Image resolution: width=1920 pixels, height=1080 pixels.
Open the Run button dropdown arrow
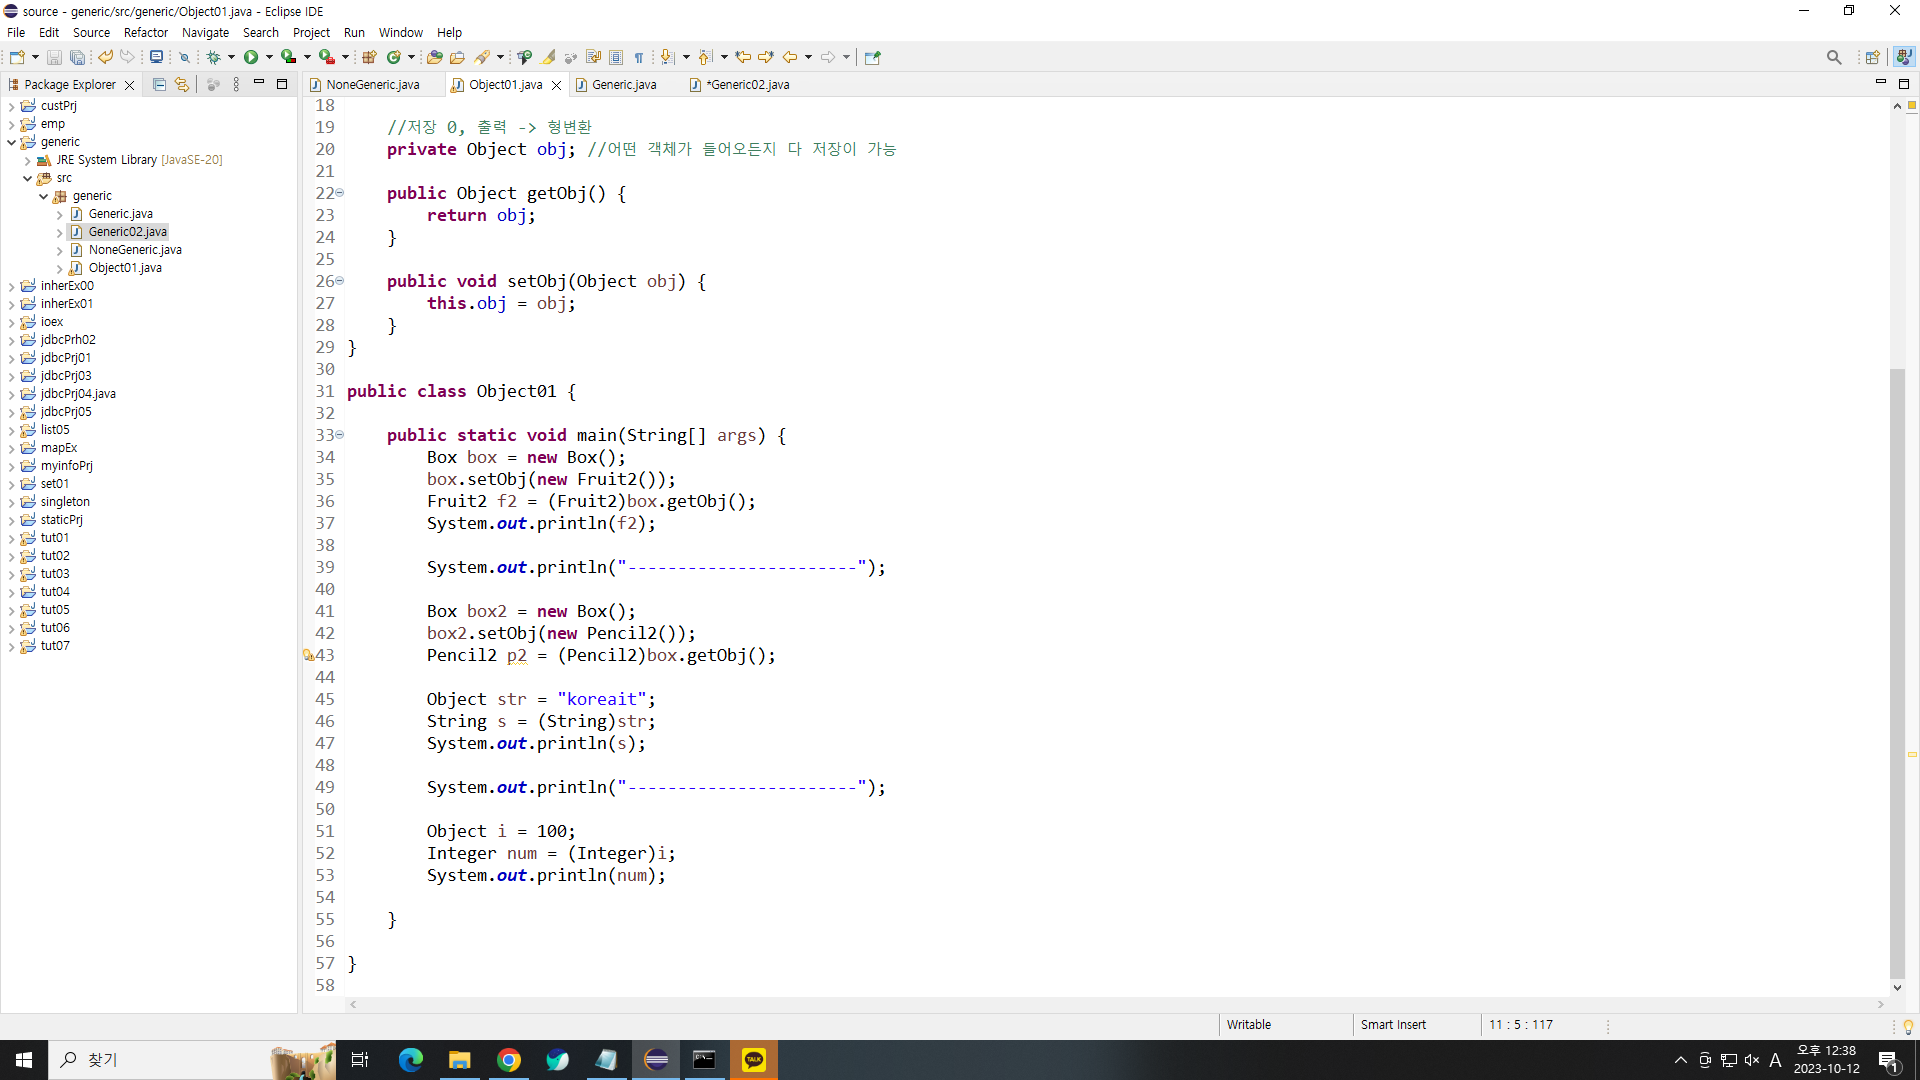click(x=269, y=57)
